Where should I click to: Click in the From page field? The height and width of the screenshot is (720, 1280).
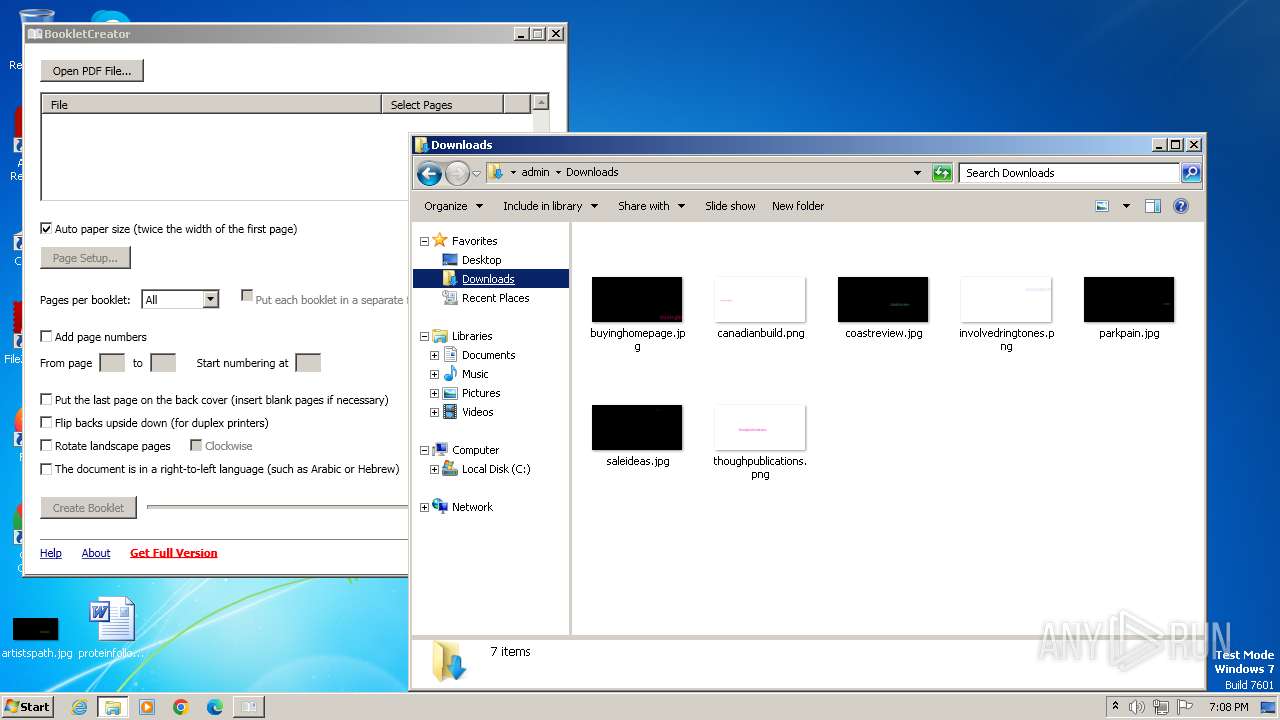[112, 363]
